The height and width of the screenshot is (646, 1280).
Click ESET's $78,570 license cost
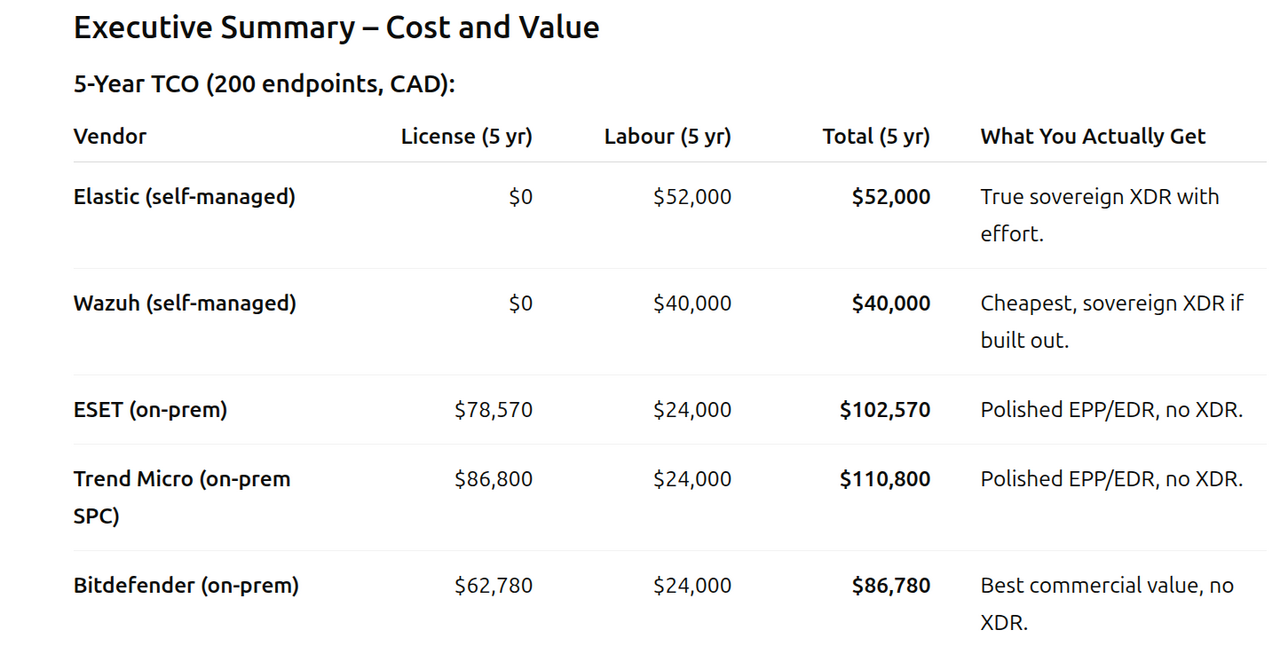[x=493, y=409]
